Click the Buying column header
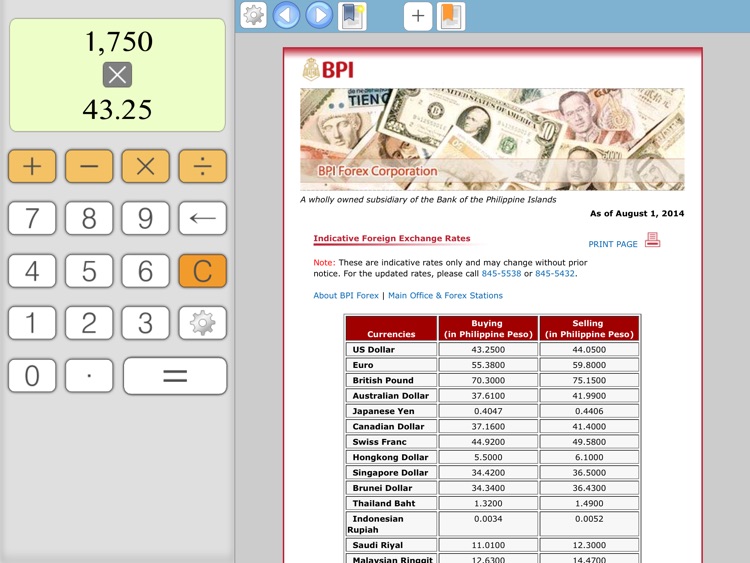The image size is (750, 563). click(488, 329)
